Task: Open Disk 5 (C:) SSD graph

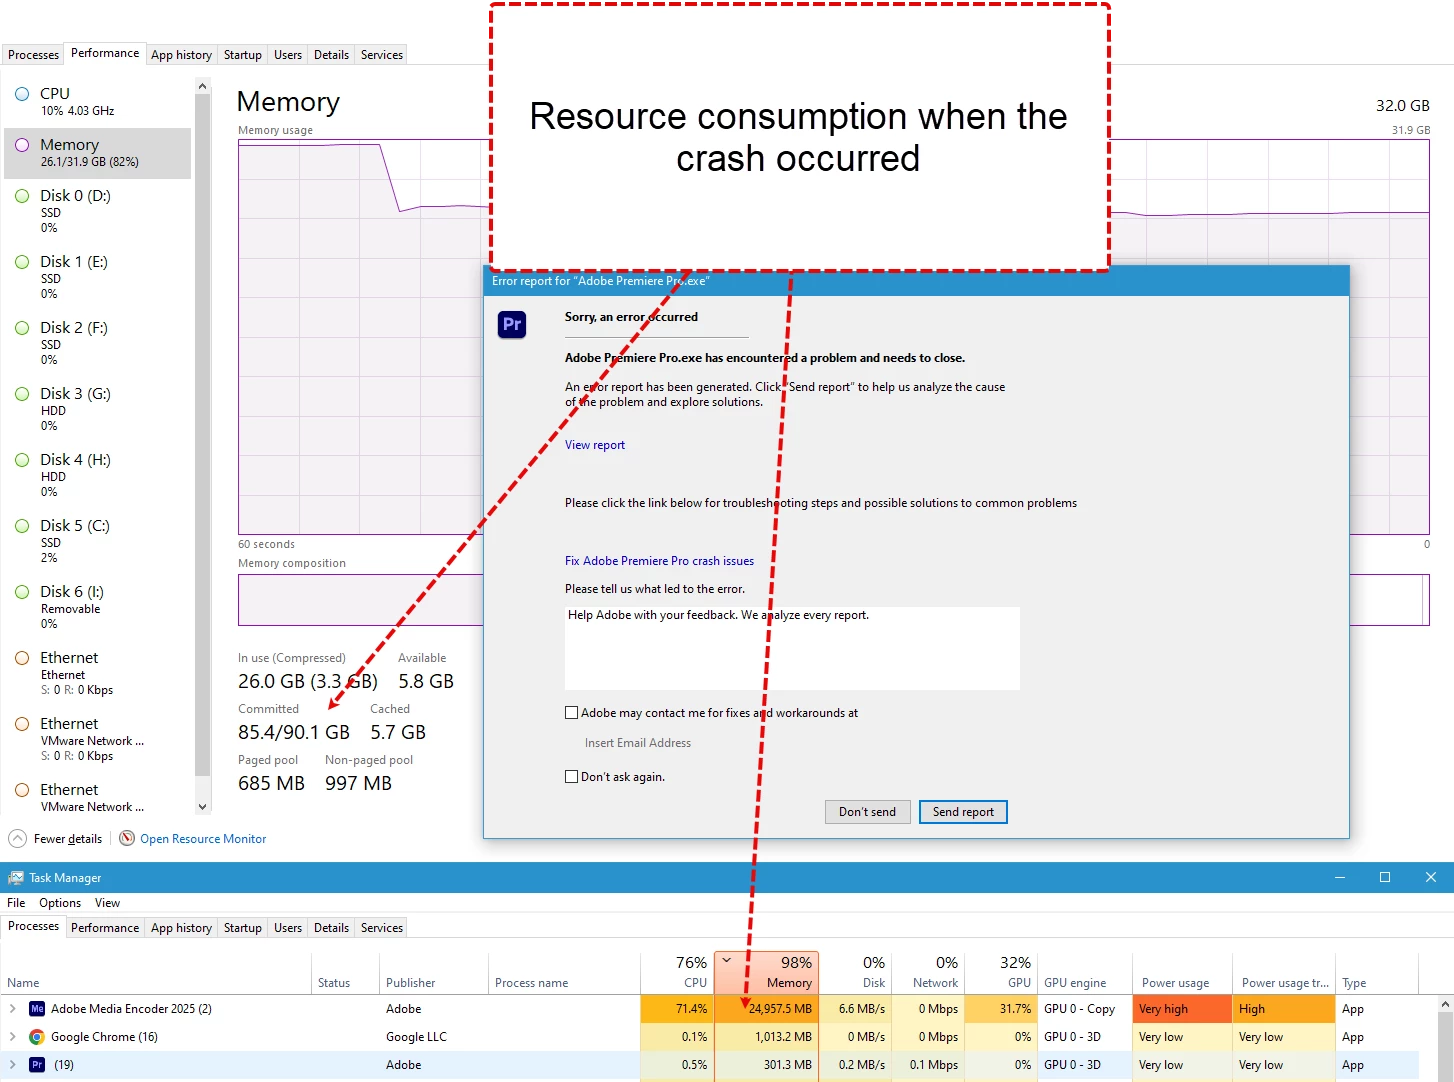Action: click(97, 541)
